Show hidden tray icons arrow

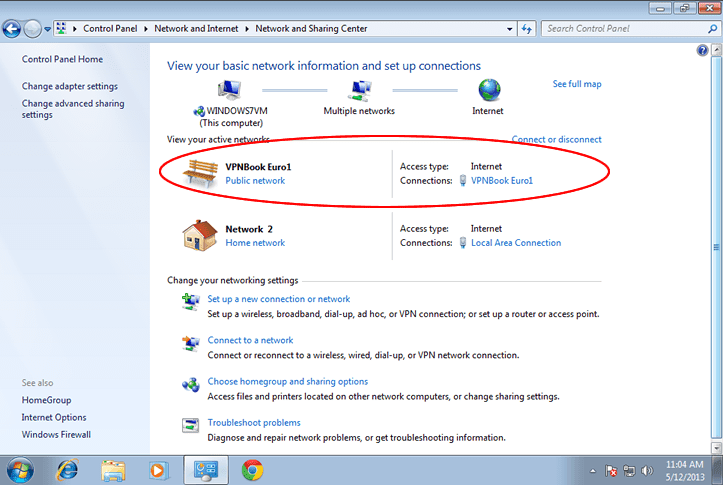point(593,471)
